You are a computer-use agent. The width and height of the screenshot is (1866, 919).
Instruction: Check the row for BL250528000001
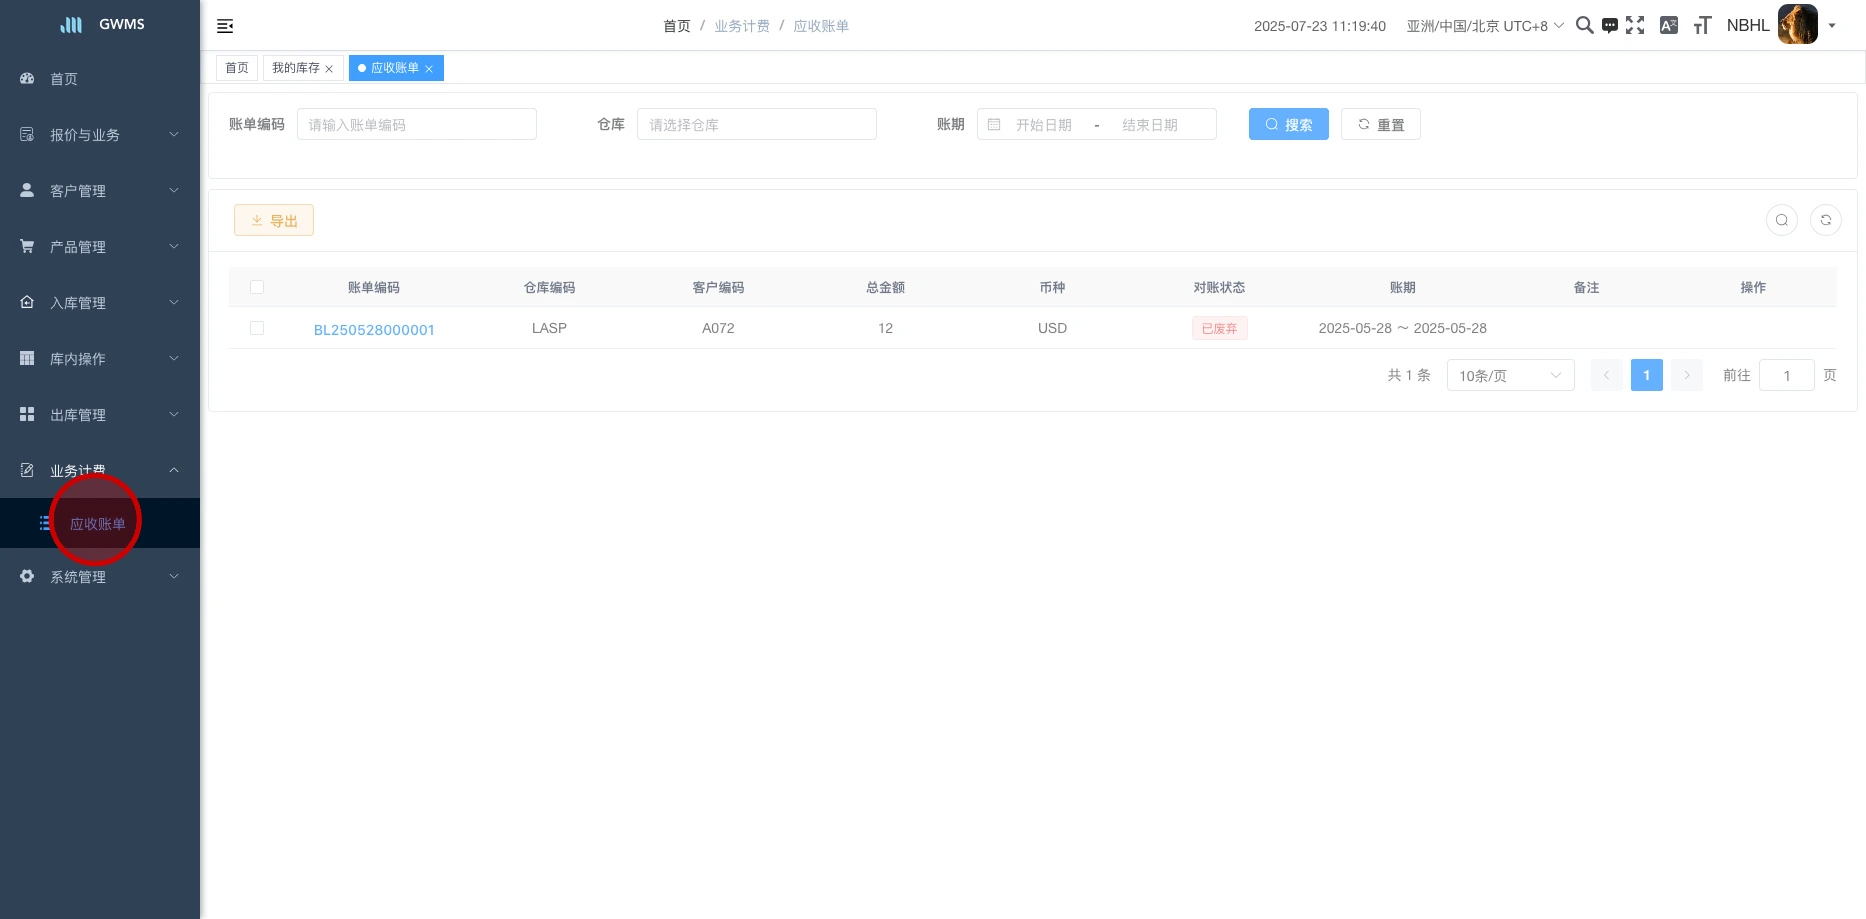pos(257,328)
